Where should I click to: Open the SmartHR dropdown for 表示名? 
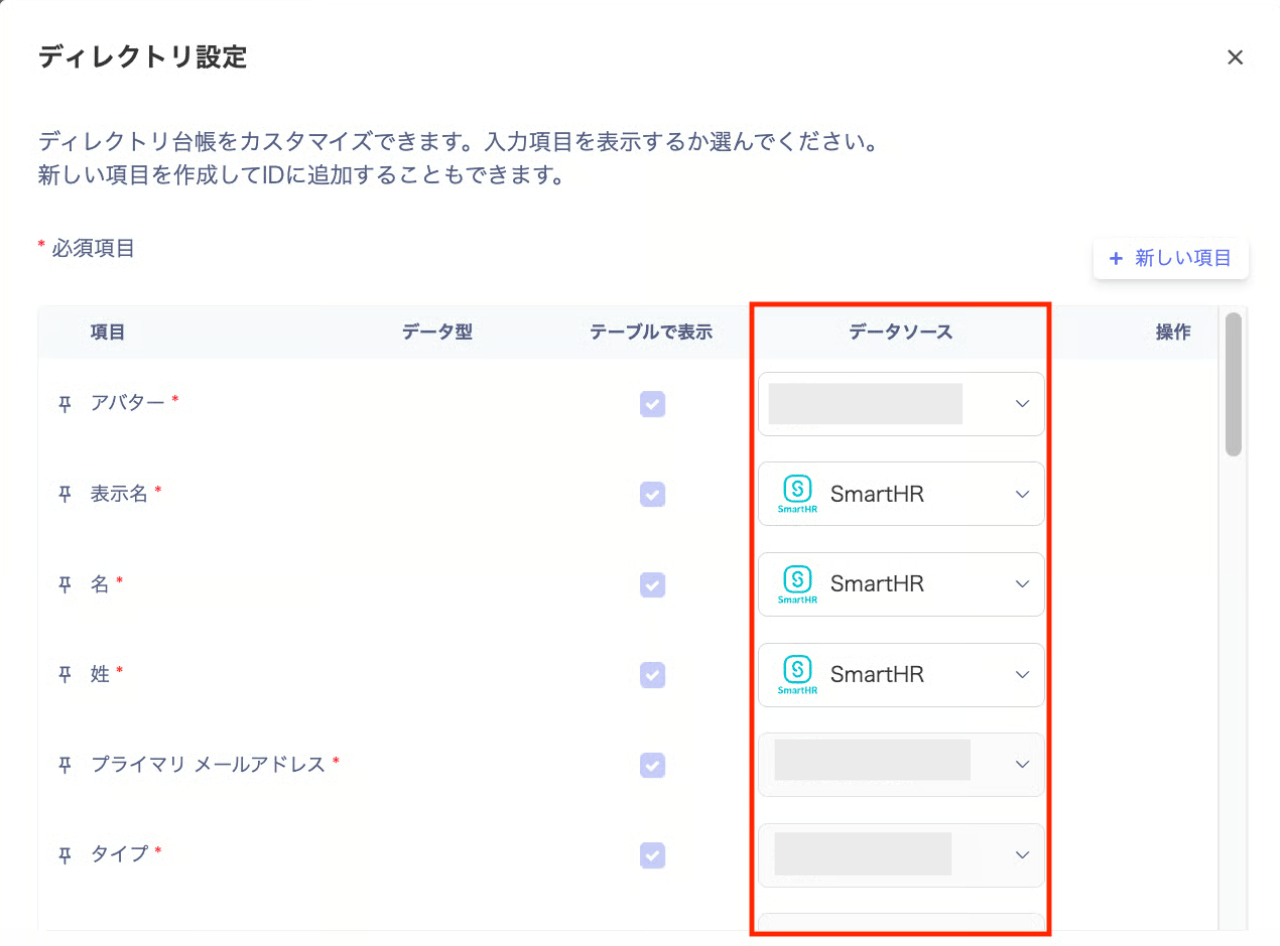coord(901,494)
